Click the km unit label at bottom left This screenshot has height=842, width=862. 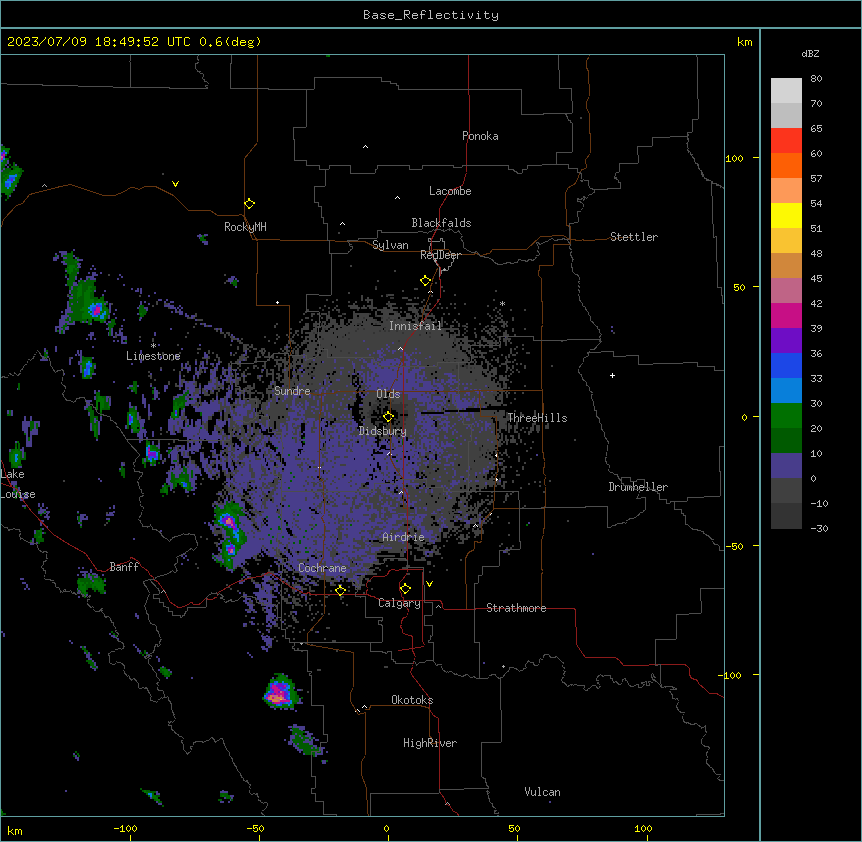15,831
